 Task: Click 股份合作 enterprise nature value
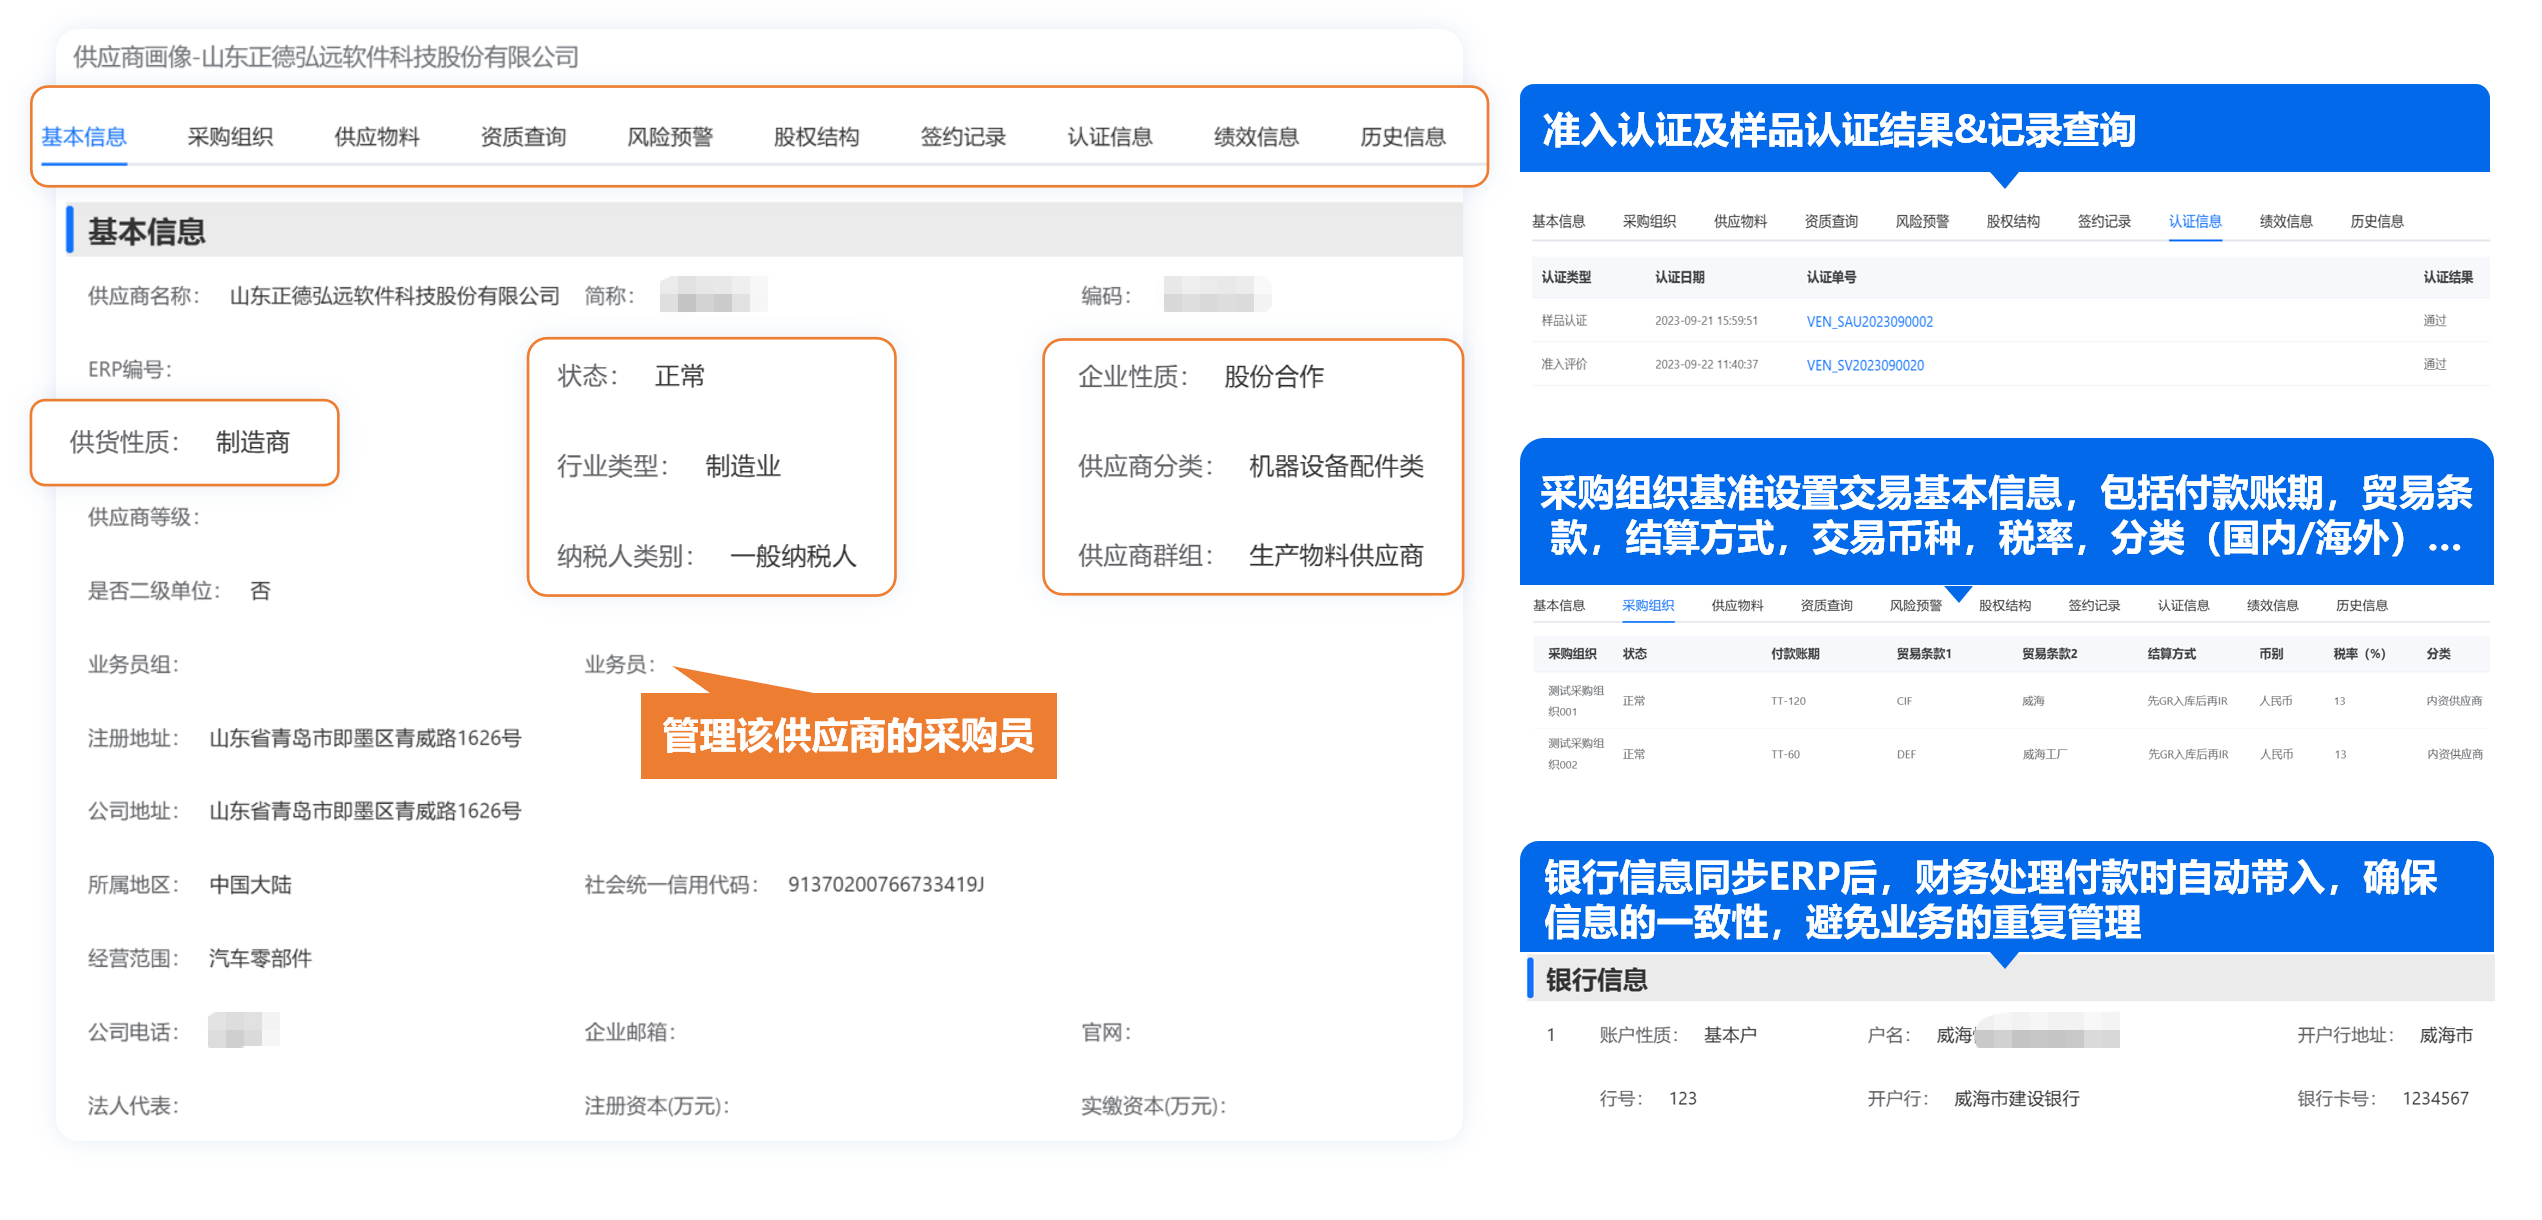click(x=1274, y=376)
